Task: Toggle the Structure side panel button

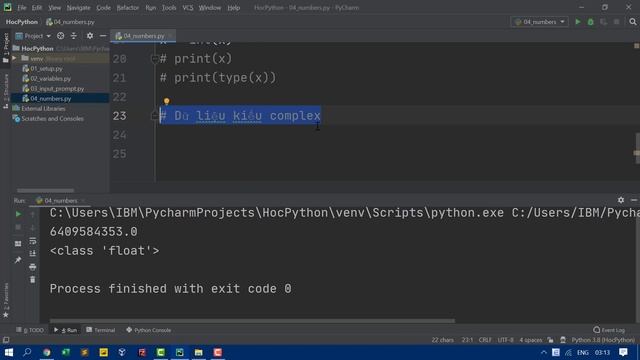Action: click(6, 91)
